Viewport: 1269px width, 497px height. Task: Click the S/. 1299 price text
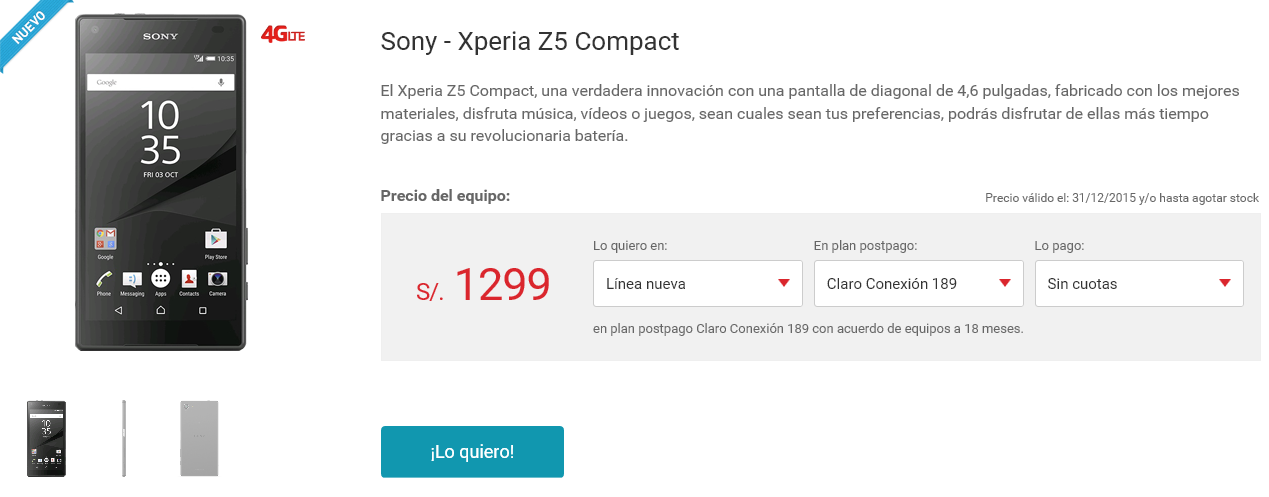coord(483,285)
